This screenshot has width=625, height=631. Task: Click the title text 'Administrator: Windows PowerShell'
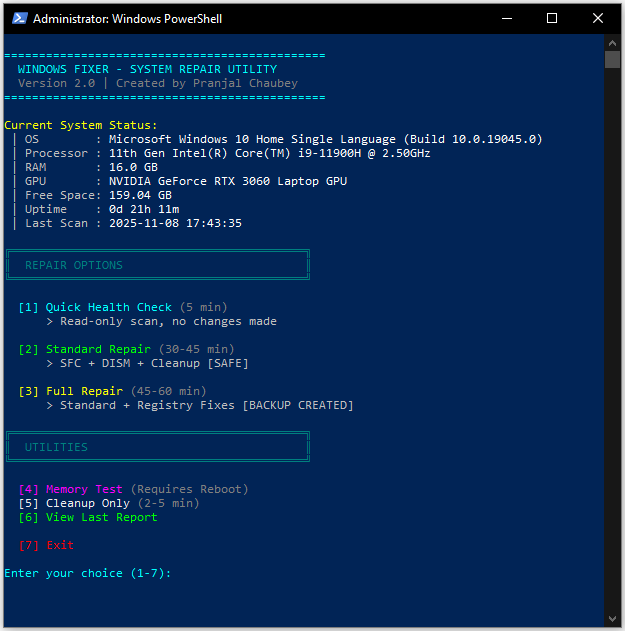pyautogui.click(x=127, y=19)
